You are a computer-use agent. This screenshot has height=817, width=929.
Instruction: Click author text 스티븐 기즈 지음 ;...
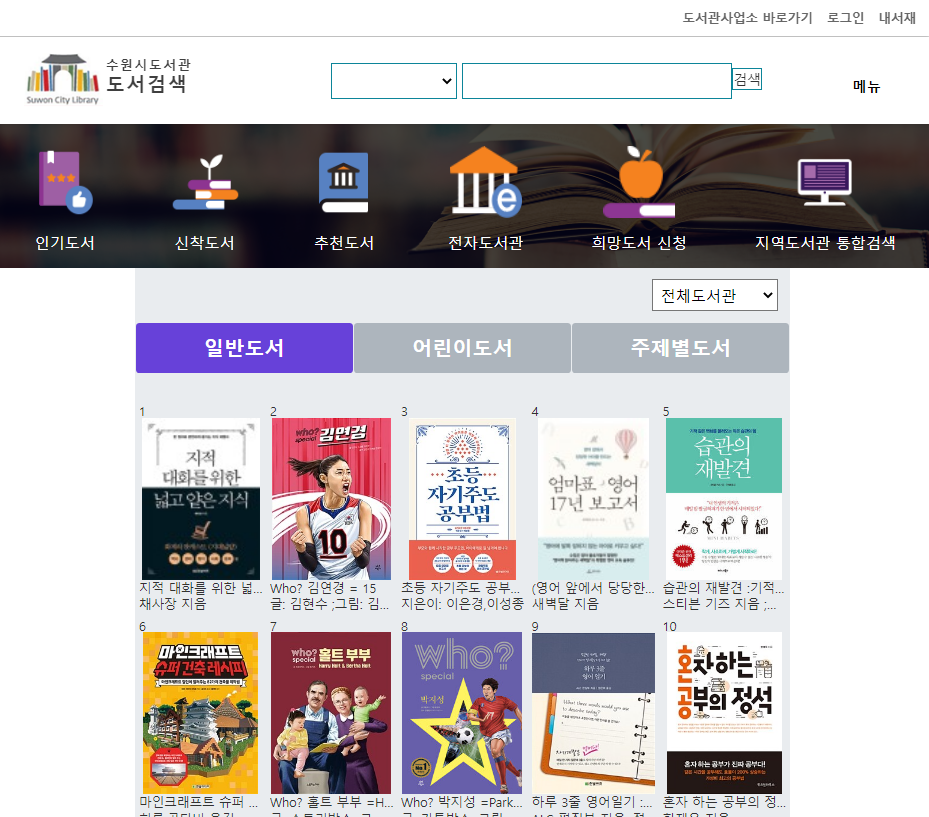pyautogui.click(x=719, y=604)
